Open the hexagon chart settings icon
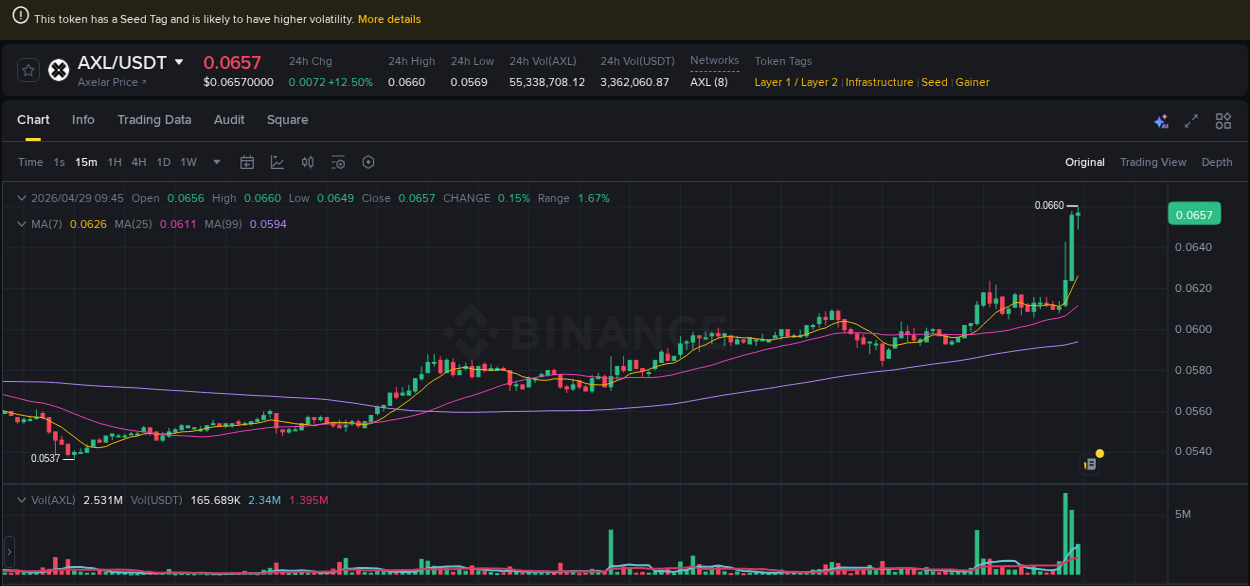This screenshot has height=586, width=1250. (367, 161)
